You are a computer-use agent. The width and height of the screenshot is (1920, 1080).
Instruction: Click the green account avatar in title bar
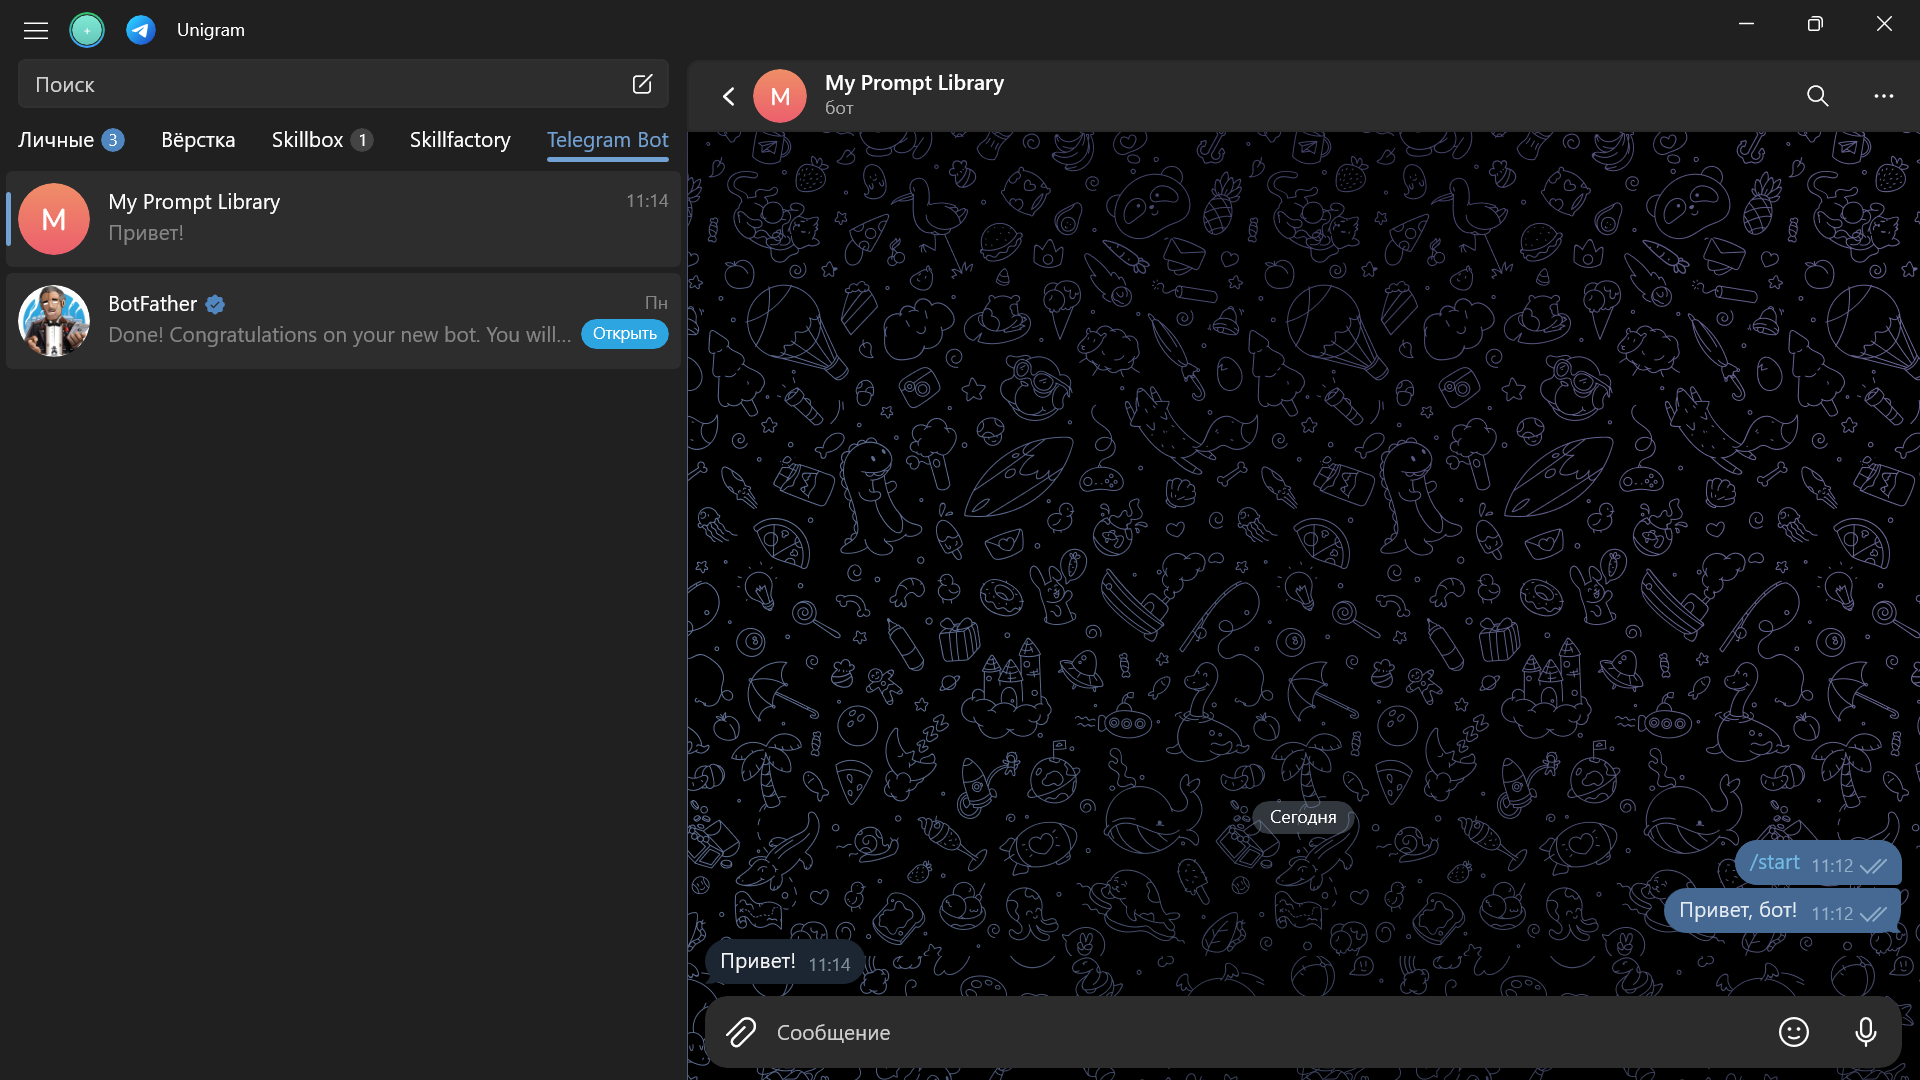pyautogui.click(x=87, y=30)
